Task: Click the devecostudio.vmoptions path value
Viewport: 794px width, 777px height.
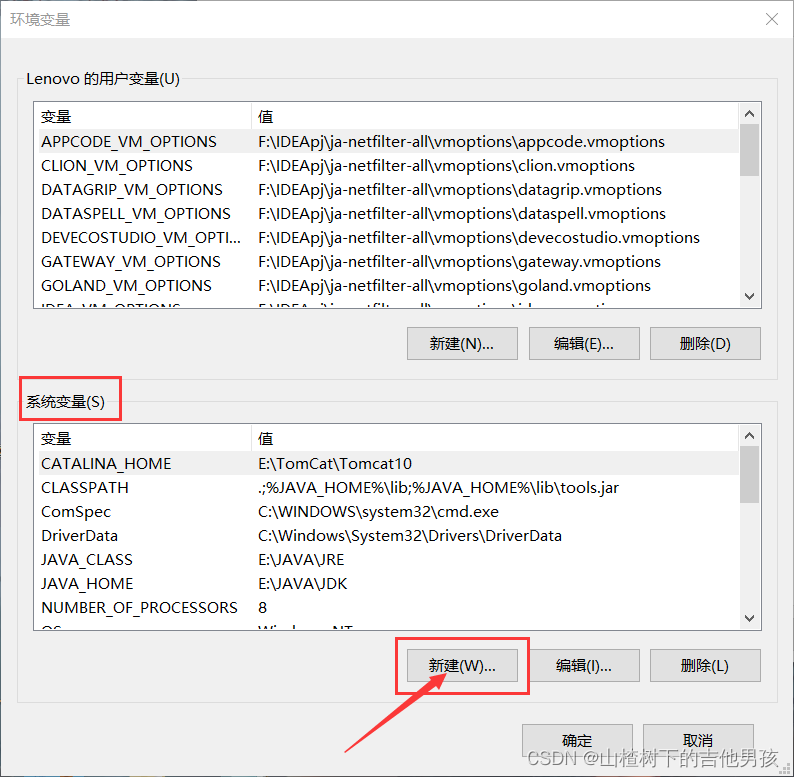Action: [x=479, y=238]
